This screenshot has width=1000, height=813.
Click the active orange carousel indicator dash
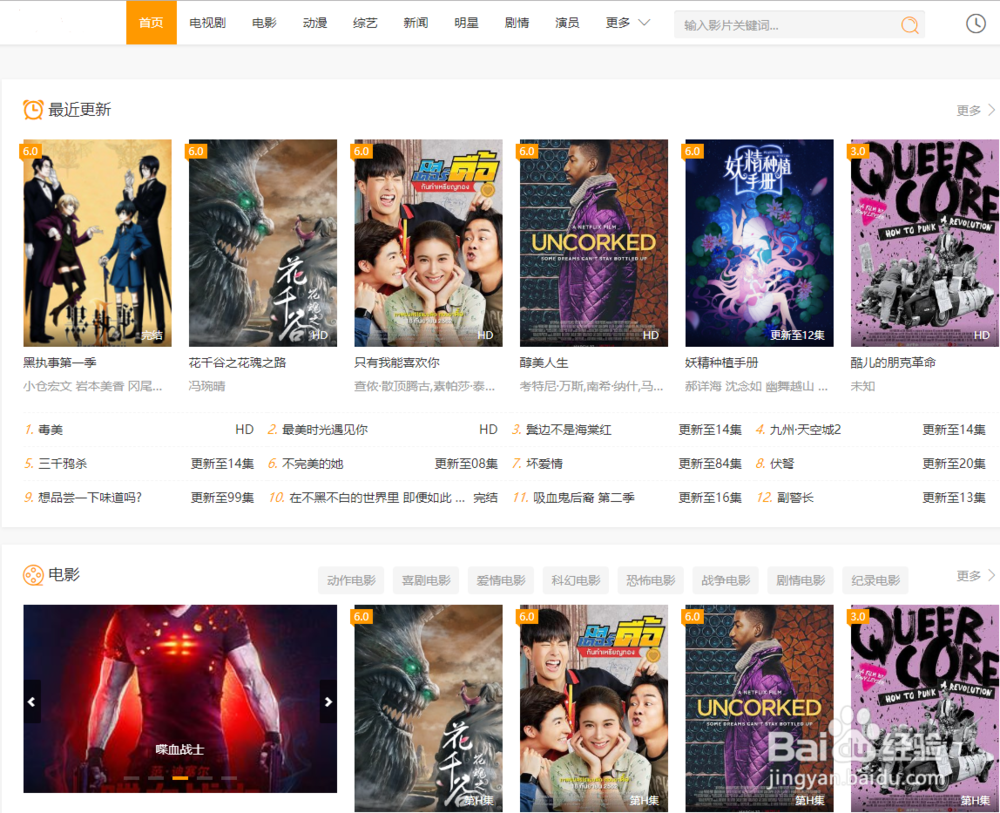(x=180, y=778)
